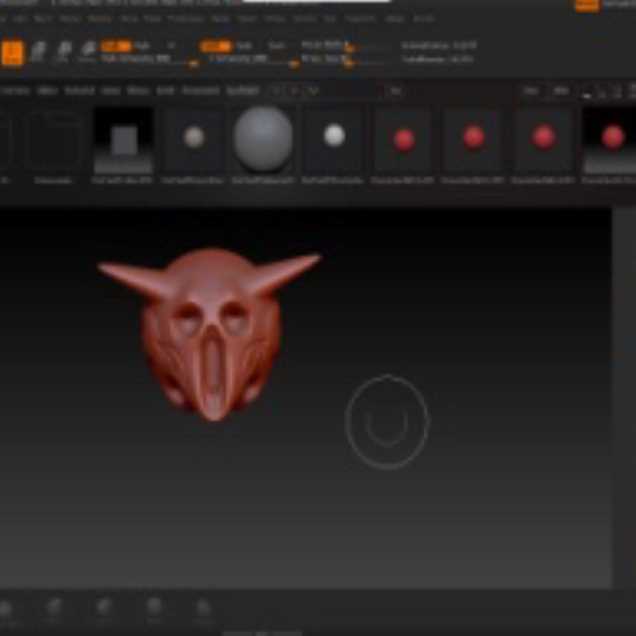Enable the Zsub mode button
Viewport: 636px width, 636px height.
[x=244, y=46]
